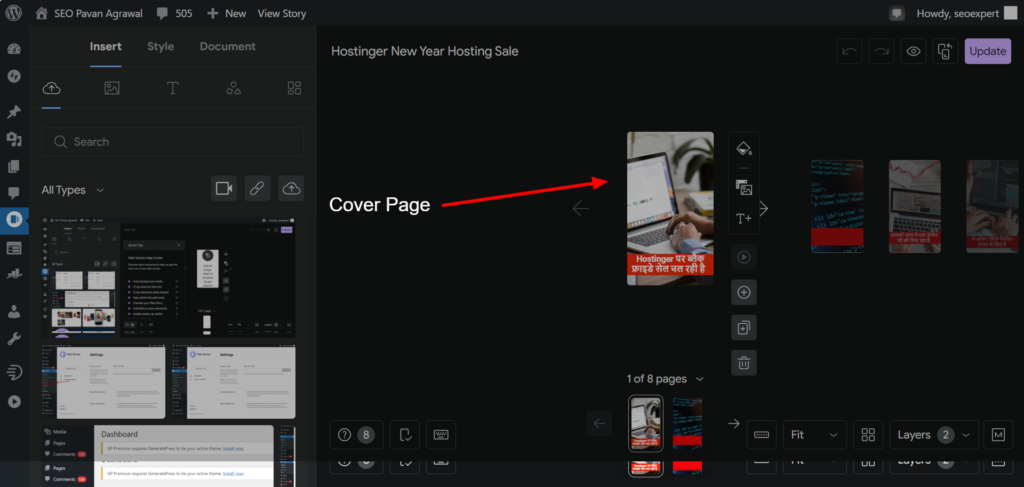Open the Page Templates library tab
Screen dimensions: 1024x487
[294, 88]
